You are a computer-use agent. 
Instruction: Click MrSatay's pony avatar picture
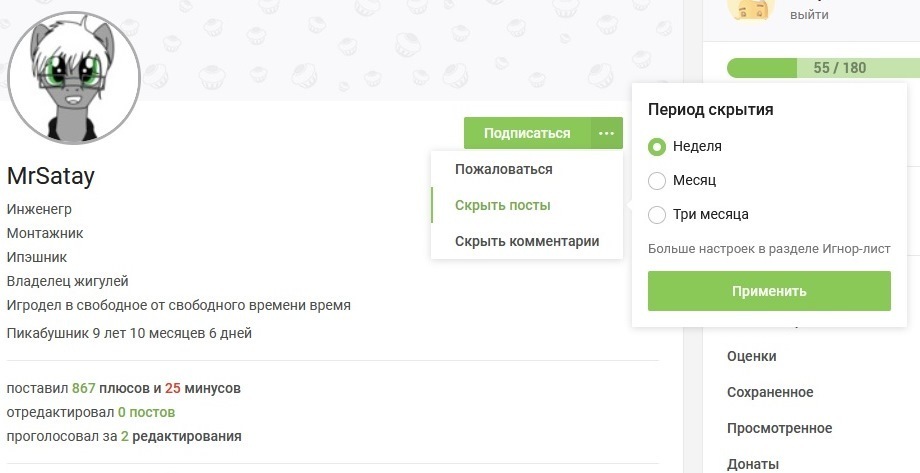point(73,79)
